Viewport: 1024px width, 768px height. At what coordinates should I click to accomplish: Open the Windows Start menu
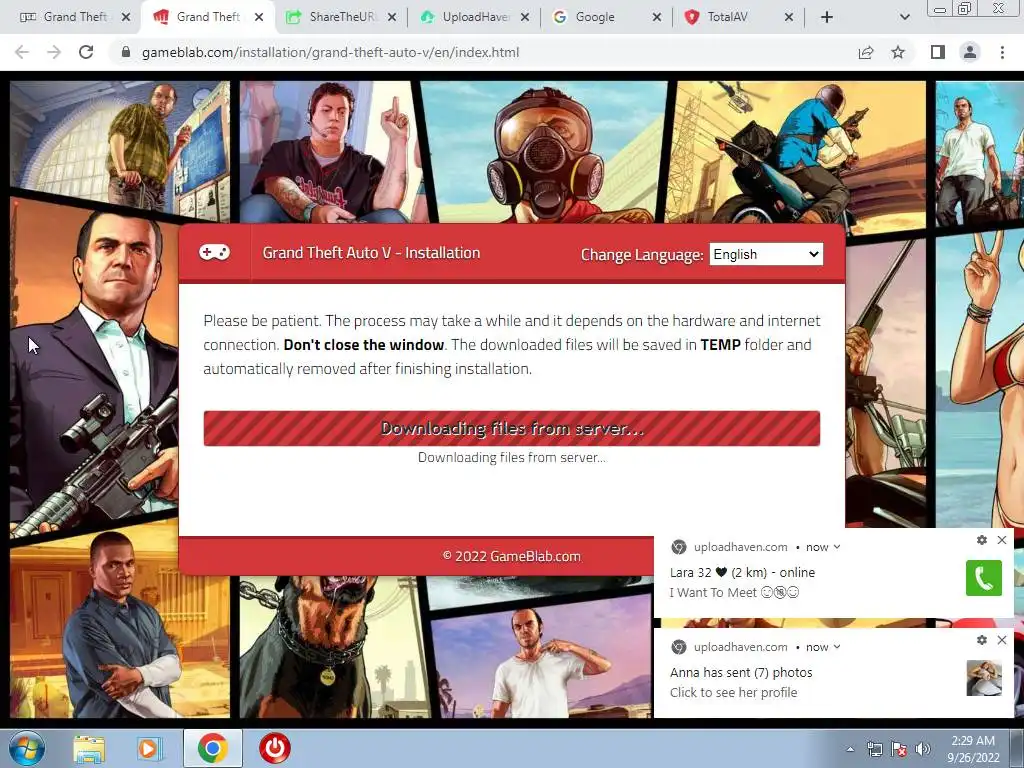27,748
